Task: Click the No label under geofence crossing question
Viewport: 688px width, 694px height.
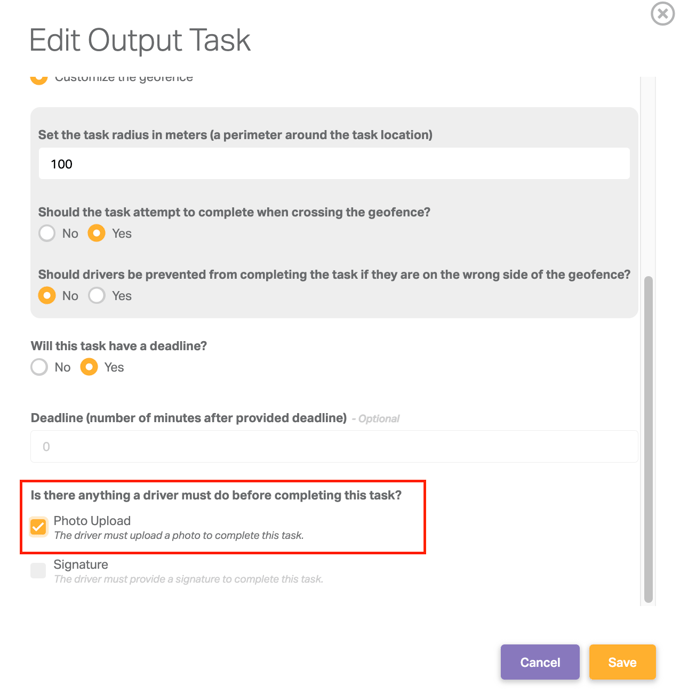Action: [70, 234]
